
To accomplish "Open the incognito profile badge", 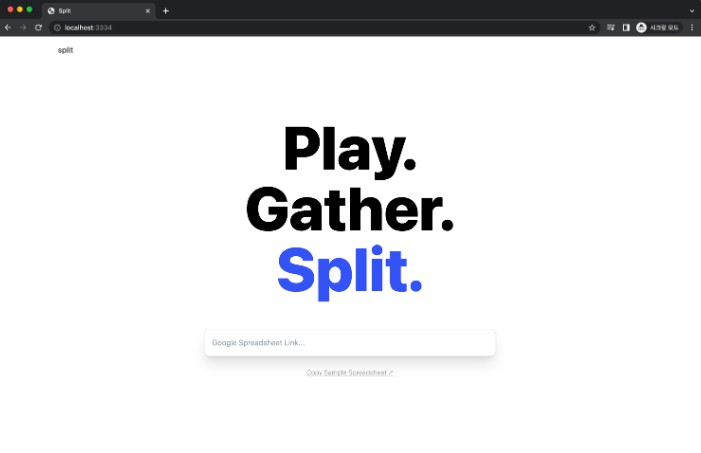I will click(658, 28).
